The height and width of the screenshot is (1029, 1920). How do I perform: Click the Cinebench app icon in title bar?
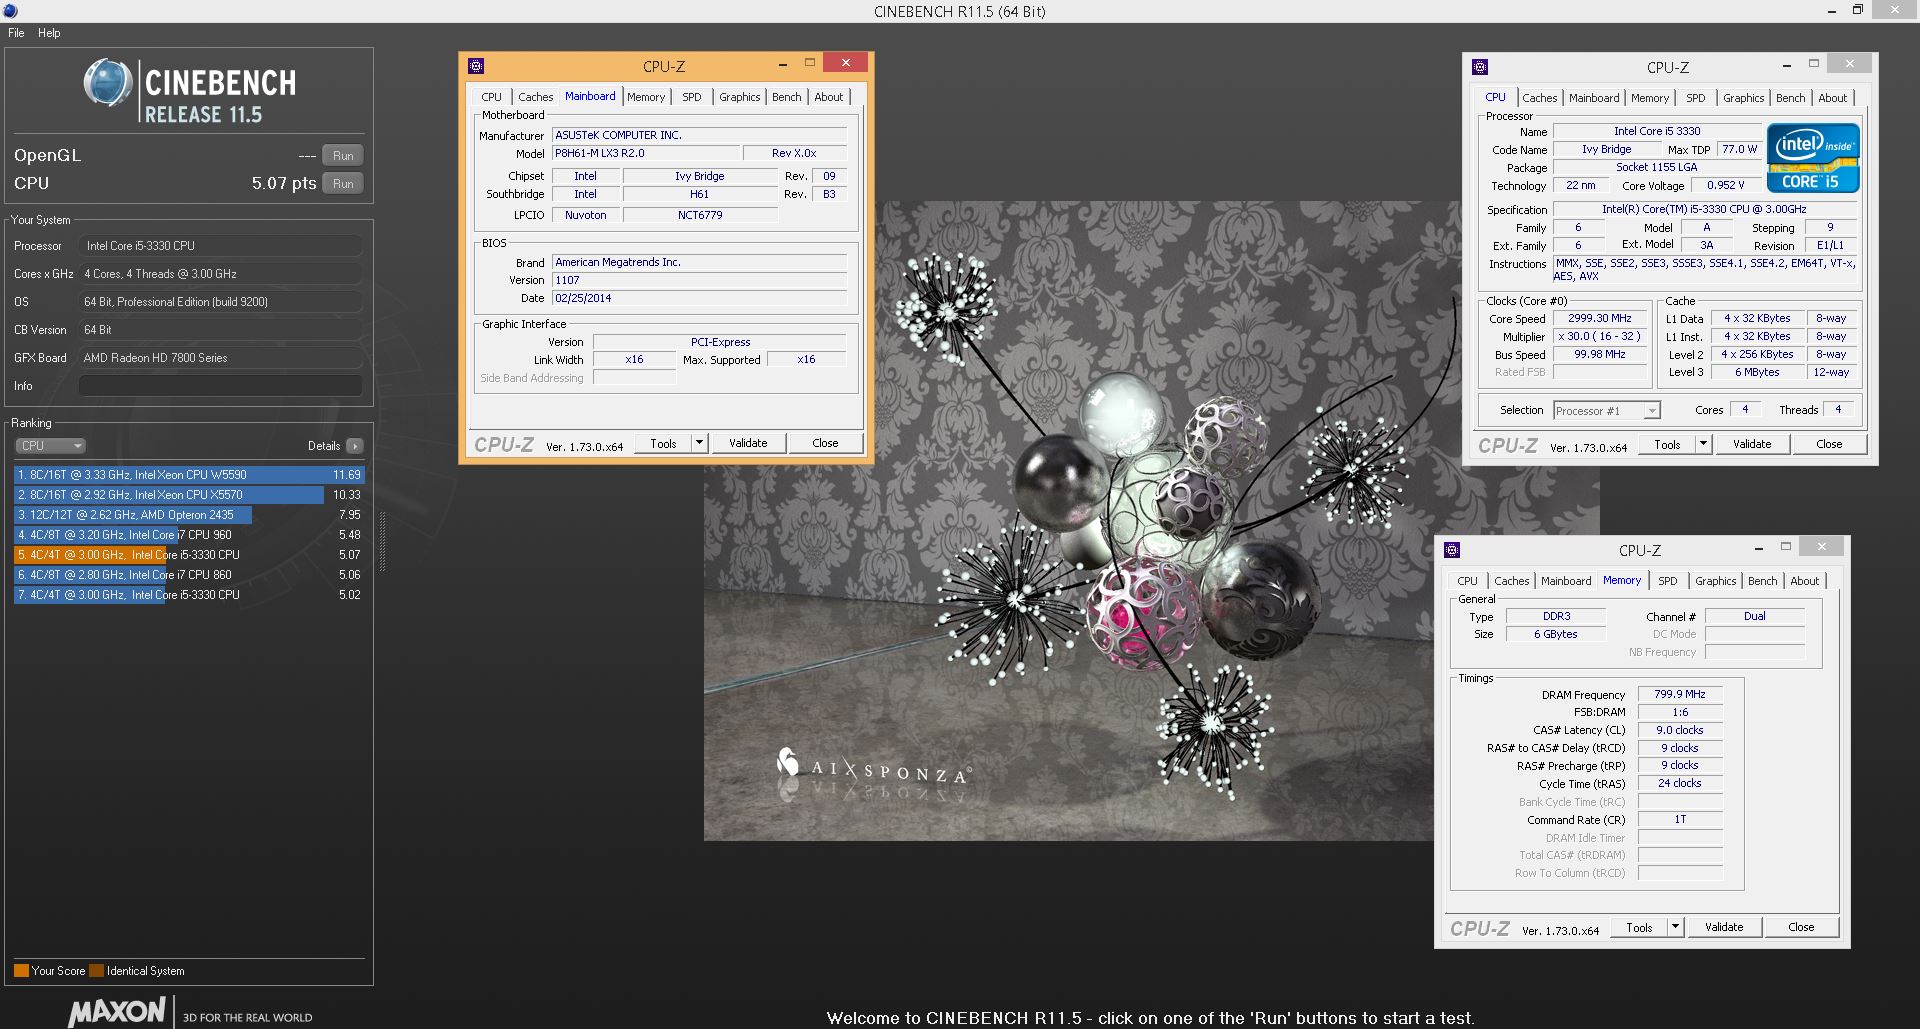8,10
